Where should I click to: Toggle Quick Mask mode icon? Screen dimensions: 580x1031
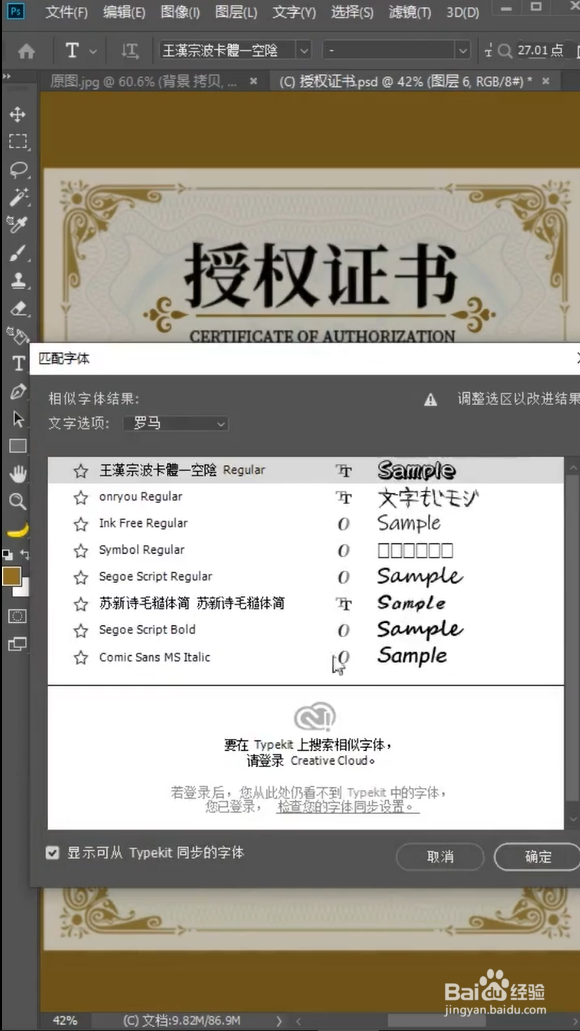(x=18, y=616)
